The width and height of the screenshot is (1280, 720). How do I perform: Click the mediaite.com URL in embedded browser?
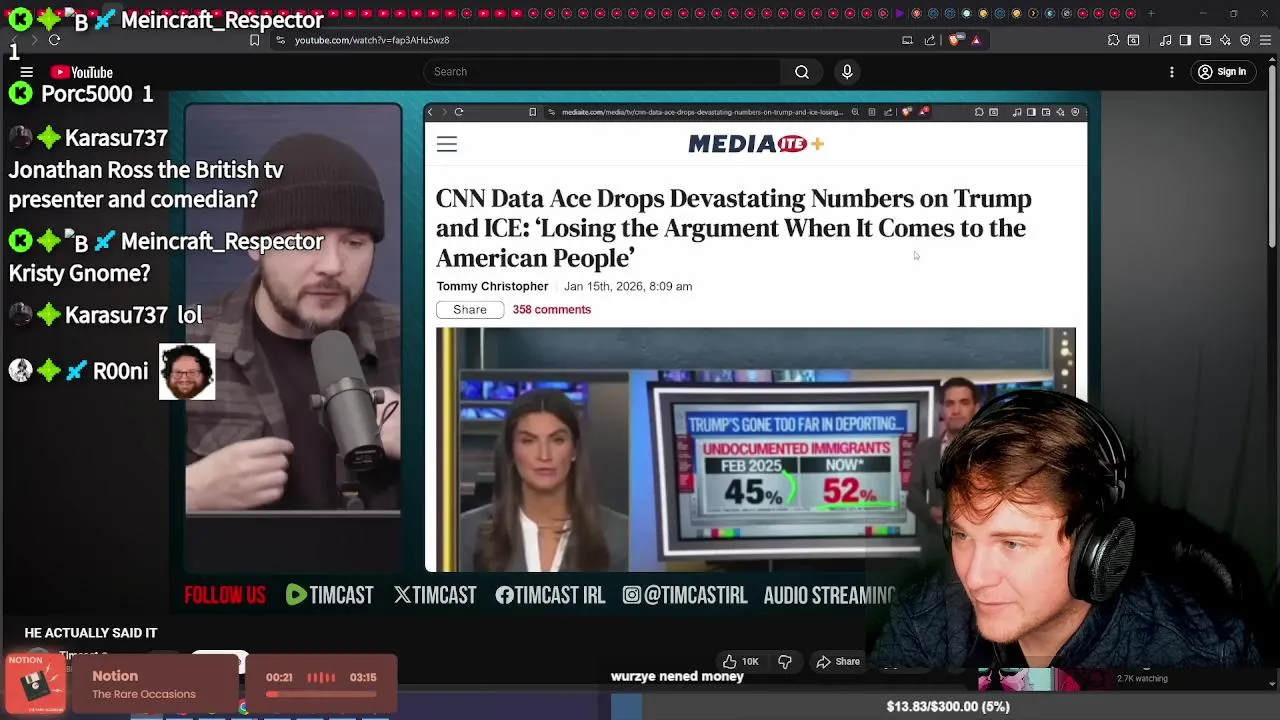pyautogui.click(x=702, y=112)
